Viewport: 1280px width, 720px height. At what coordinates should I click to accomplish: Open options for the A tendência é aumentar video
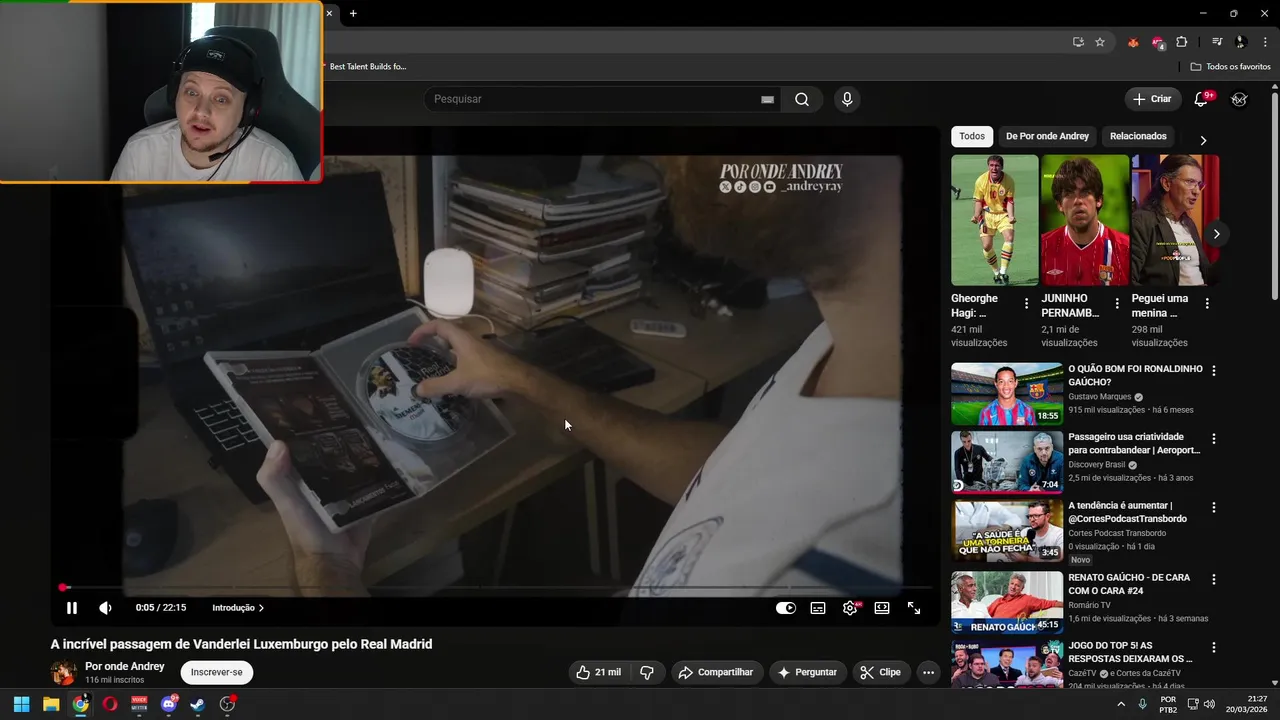click(x=1214, y=507)
